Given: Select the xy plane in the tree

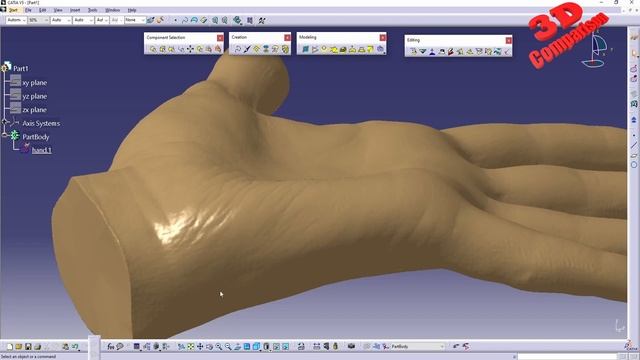Looking at the screenshot, I should click(x=34, y=83).
